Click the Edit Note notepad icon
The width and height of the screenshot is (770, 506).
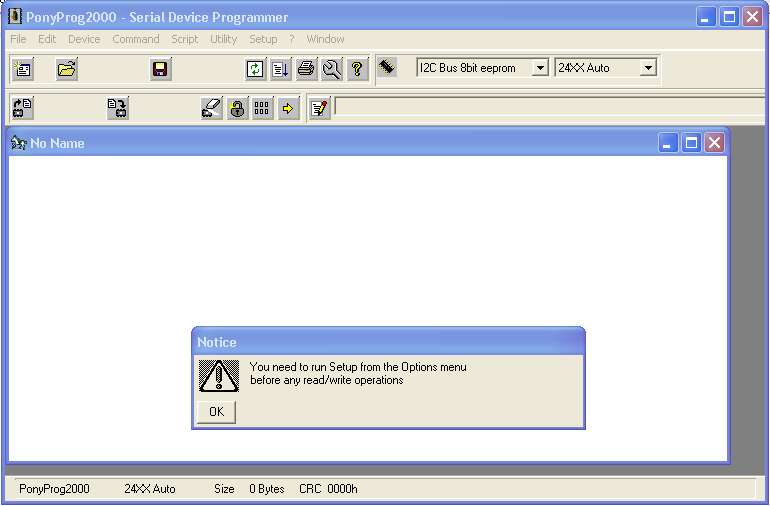tap(318, 108)
